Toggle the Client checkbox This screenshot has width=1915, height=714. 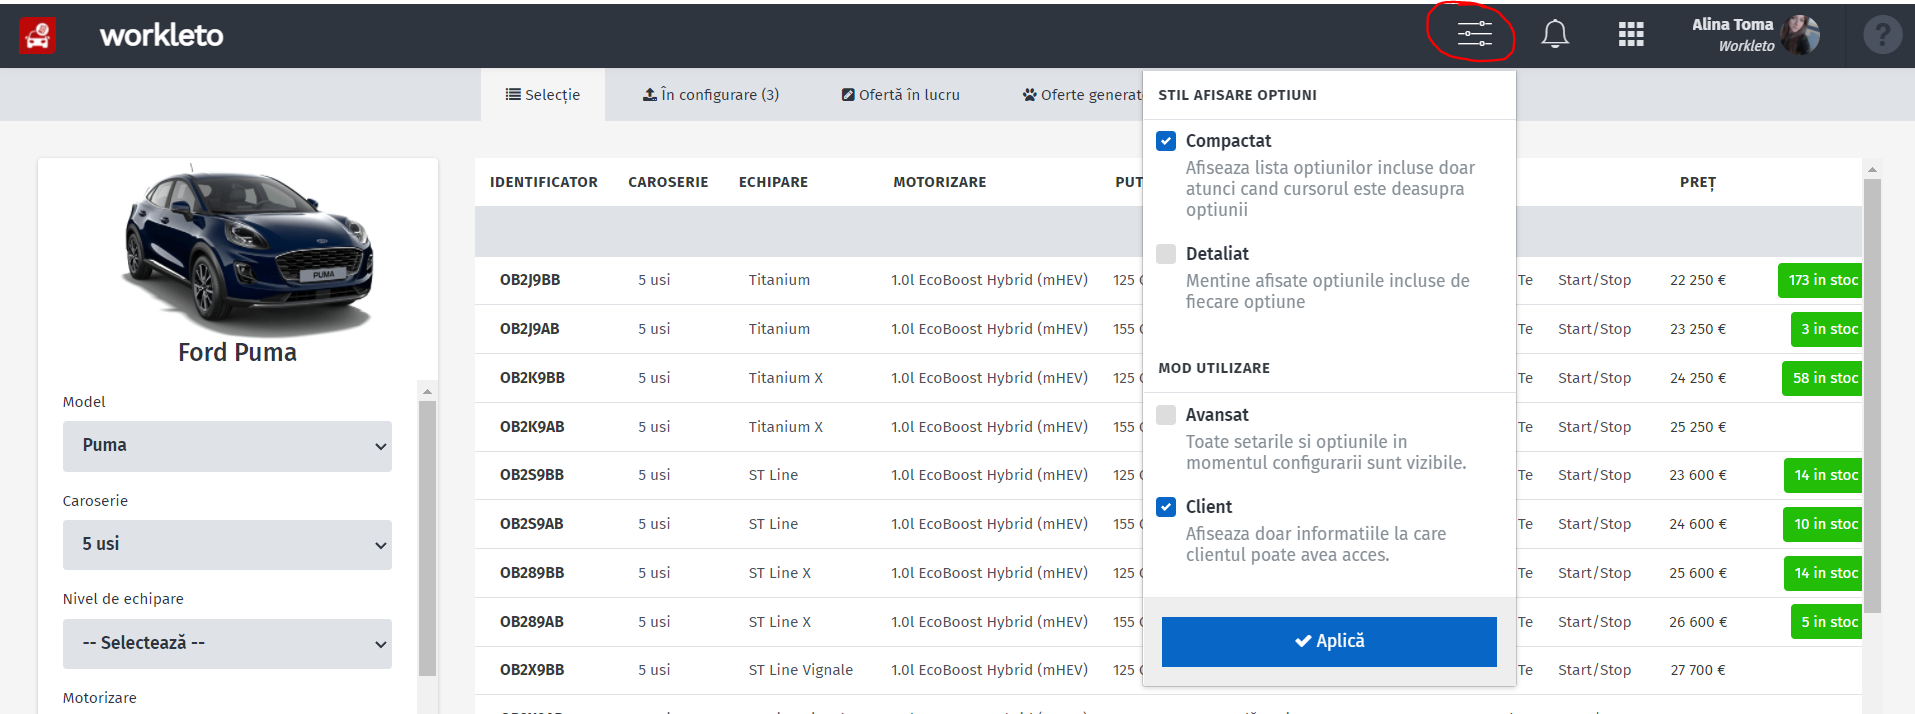pos(1166,507)
